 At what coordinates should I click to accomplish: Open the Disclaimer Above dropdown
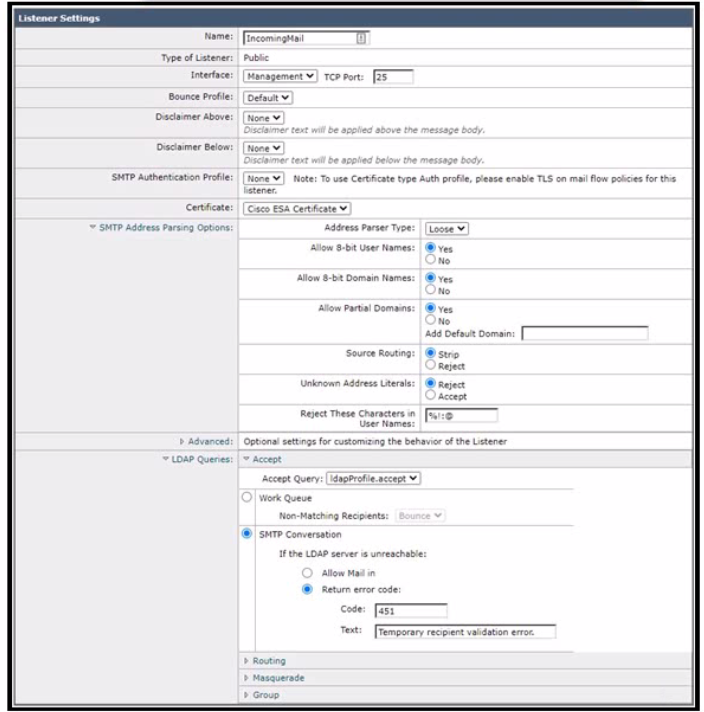click(x=259, y=117)
